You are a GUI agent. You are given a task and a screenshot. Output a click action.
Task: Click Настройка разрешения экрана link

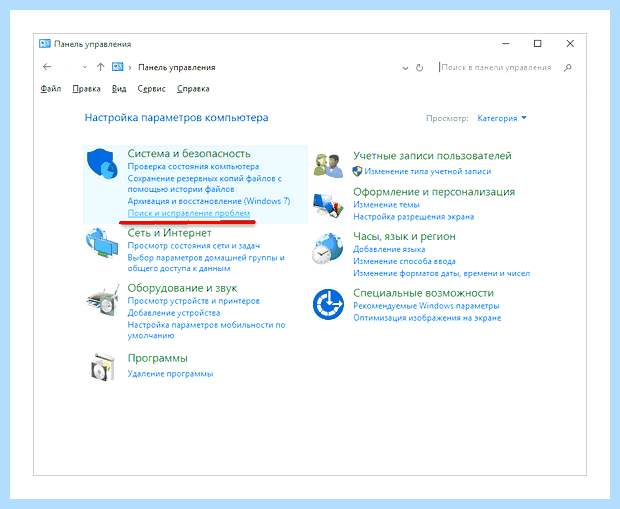[414, 217]
